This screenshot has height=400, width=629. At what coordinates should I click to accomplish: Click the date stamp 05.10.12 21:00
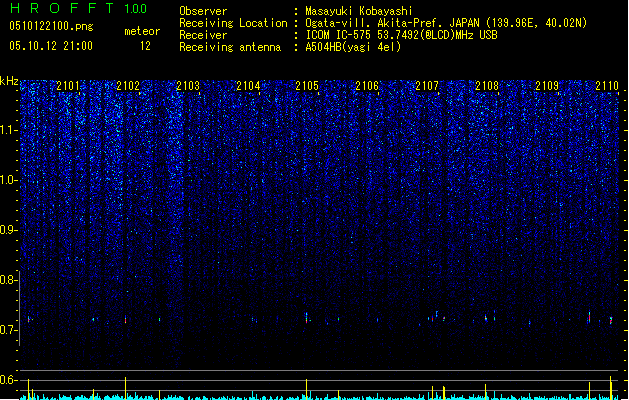(51, 46)
